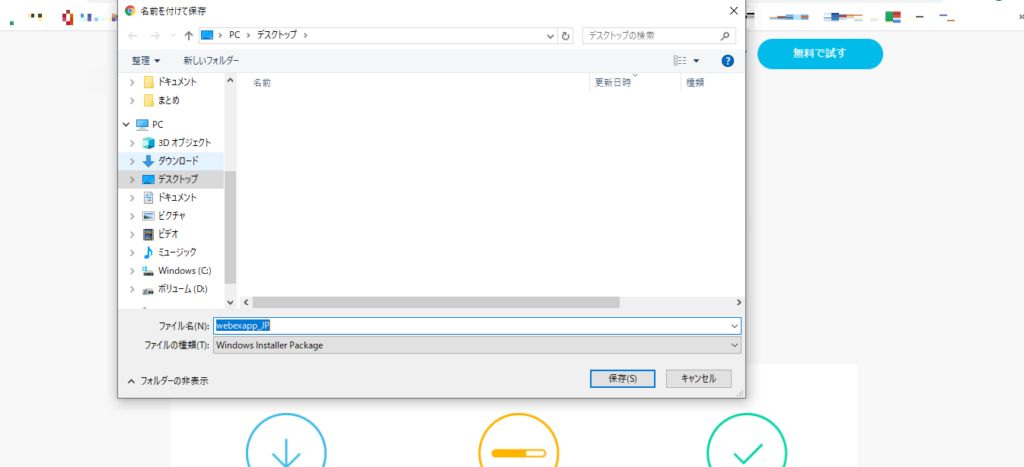
Task: Click navigation tree scroll down arrow
Action: tap(230, 302)
